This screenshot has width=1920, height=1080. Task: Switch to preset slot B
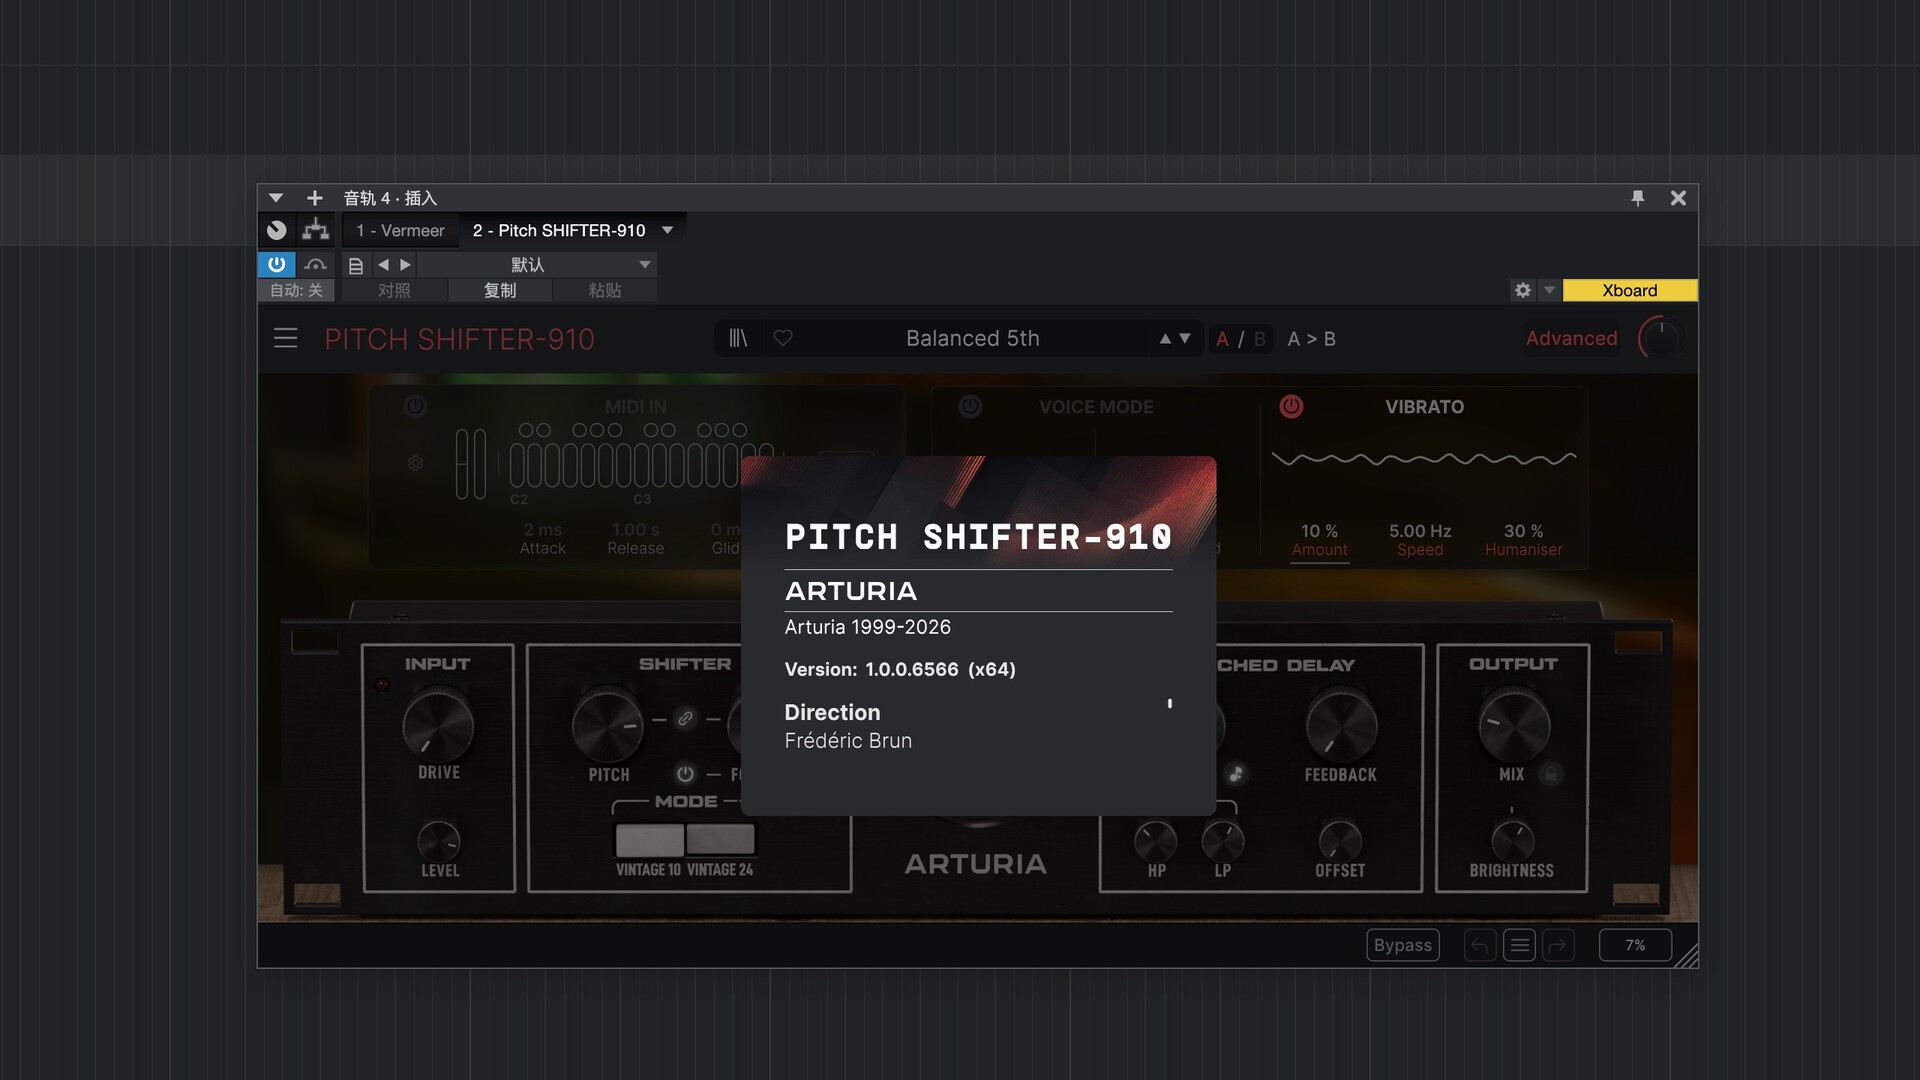pyautogui.click(x=1260, y=339)
